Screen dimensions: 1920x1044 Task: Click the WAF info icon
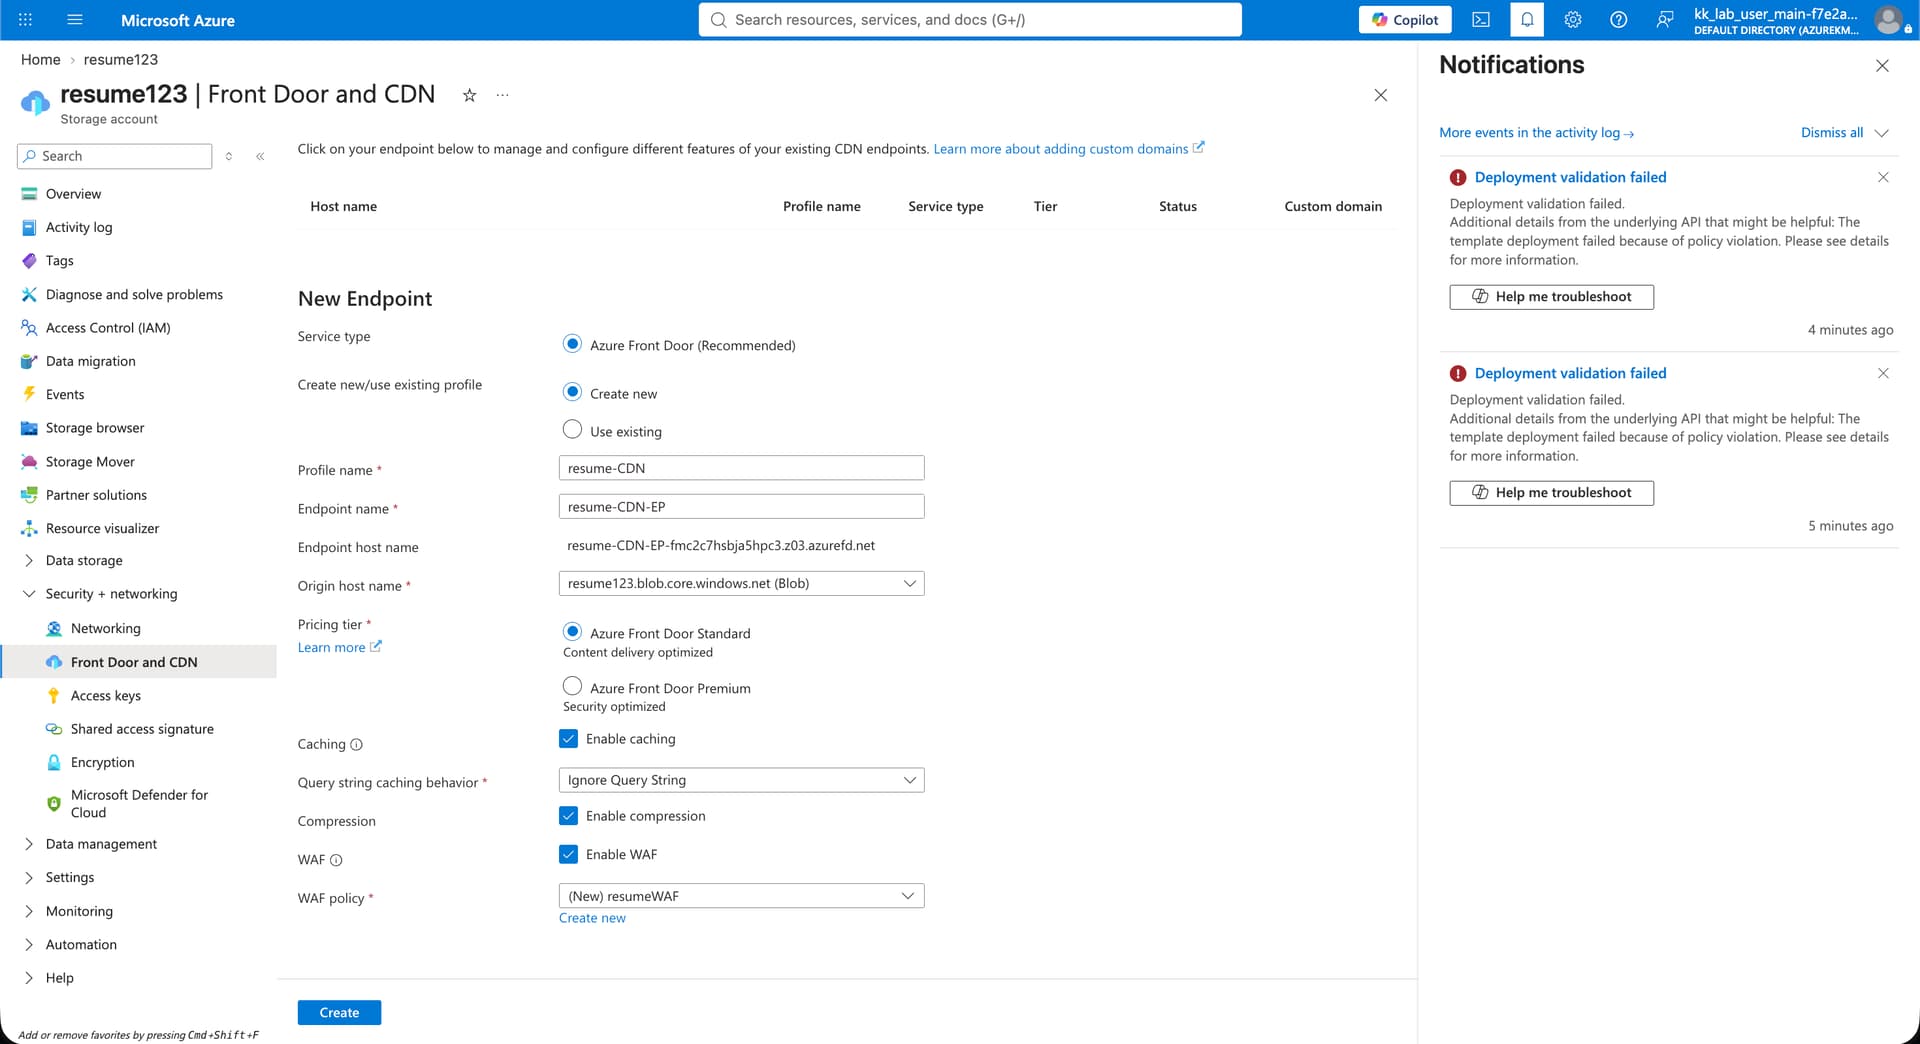click(x=336, y=860)
